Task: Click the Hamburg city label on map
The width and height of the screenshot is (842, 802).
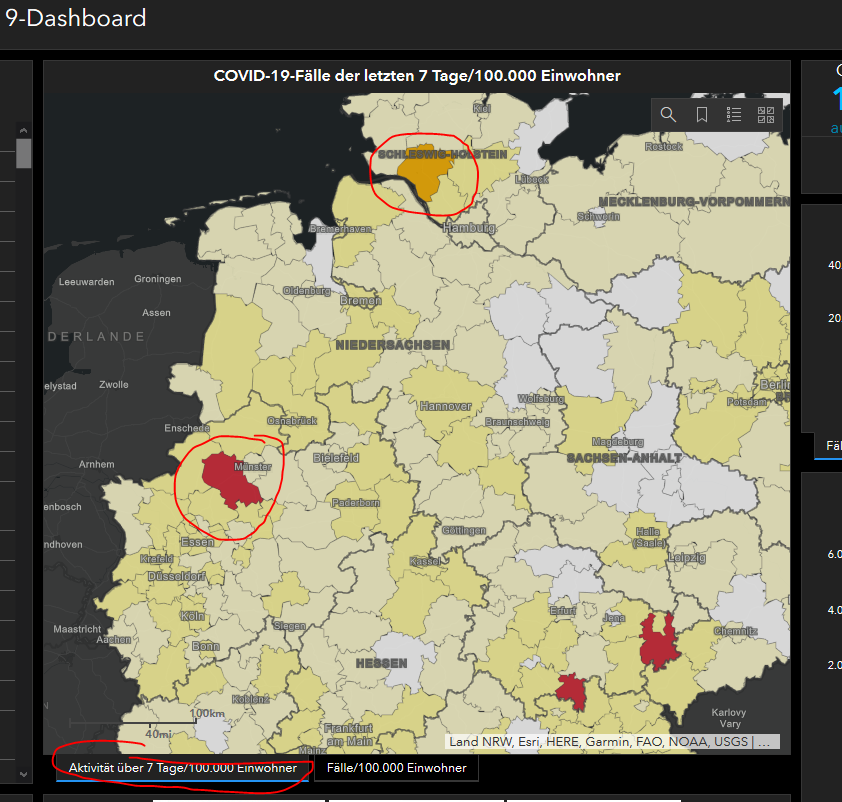Action: [469, 228]
